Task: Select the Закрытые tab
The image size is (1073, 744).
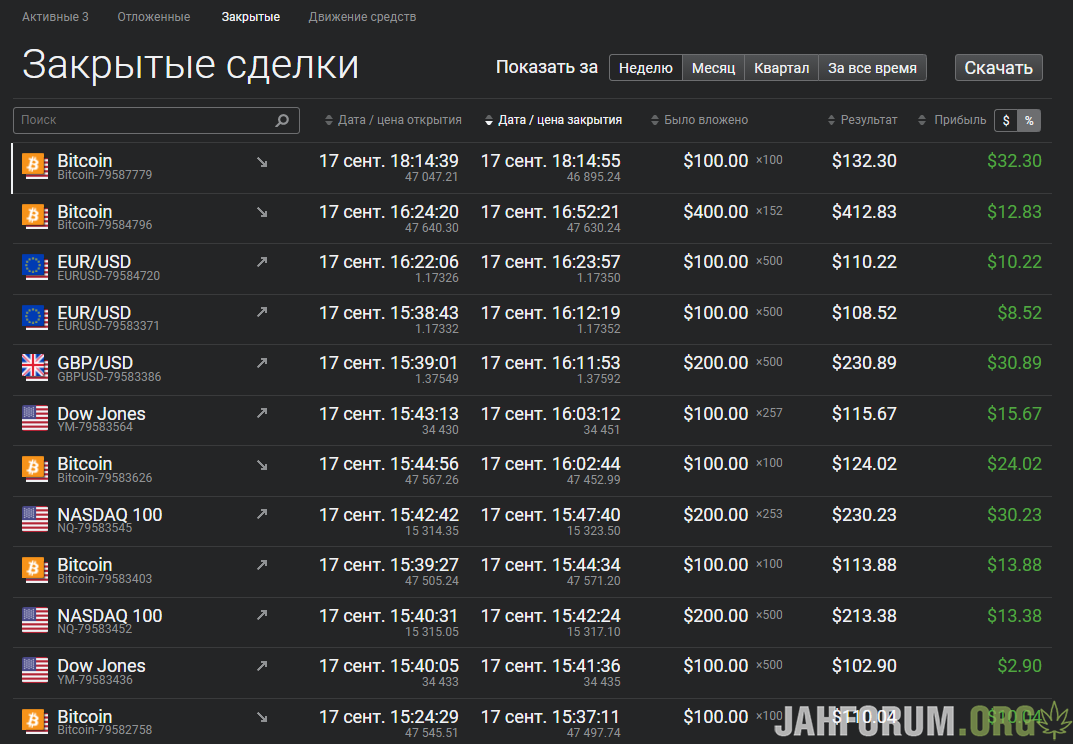Action: click(250, 16)
